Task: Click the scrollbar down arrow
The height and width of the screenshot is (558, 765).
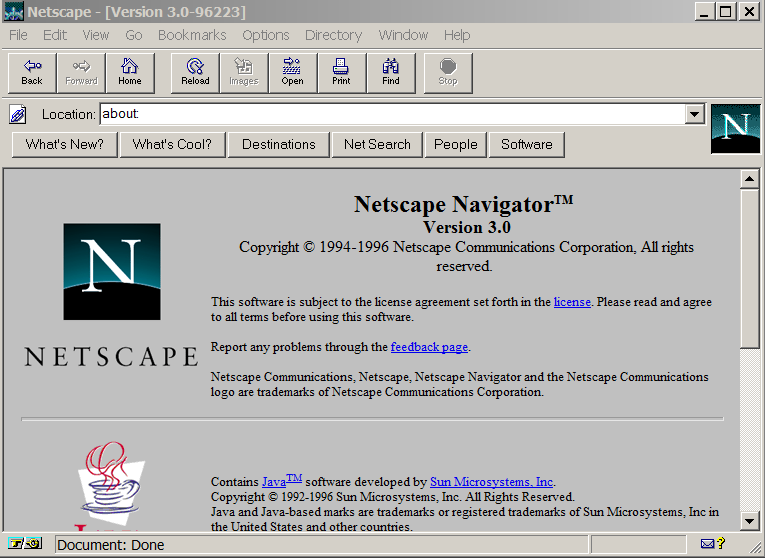Action: coord(749,521)
